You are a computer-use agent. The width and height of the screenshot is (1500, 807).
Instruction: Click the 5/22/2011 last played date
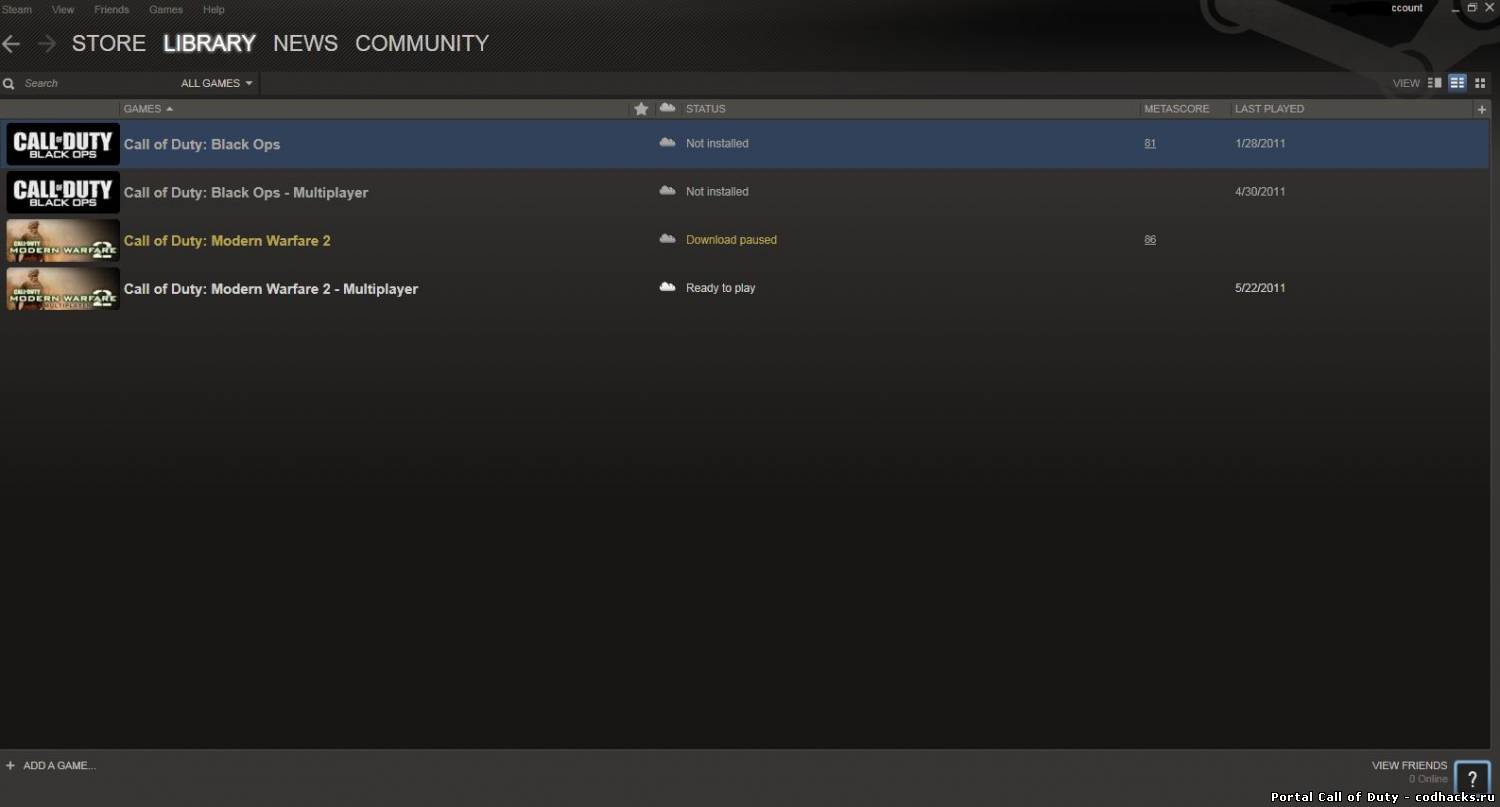(x=1260, y=287)
